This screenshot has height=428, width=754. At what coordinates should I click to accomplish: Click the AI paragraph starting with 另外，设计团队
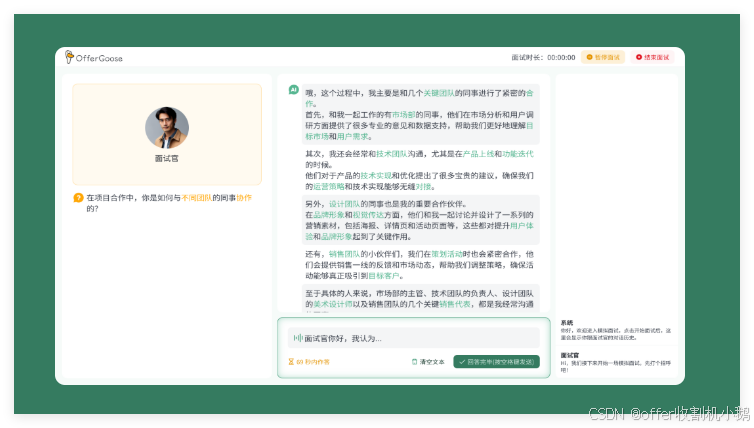tap(420, 220)
